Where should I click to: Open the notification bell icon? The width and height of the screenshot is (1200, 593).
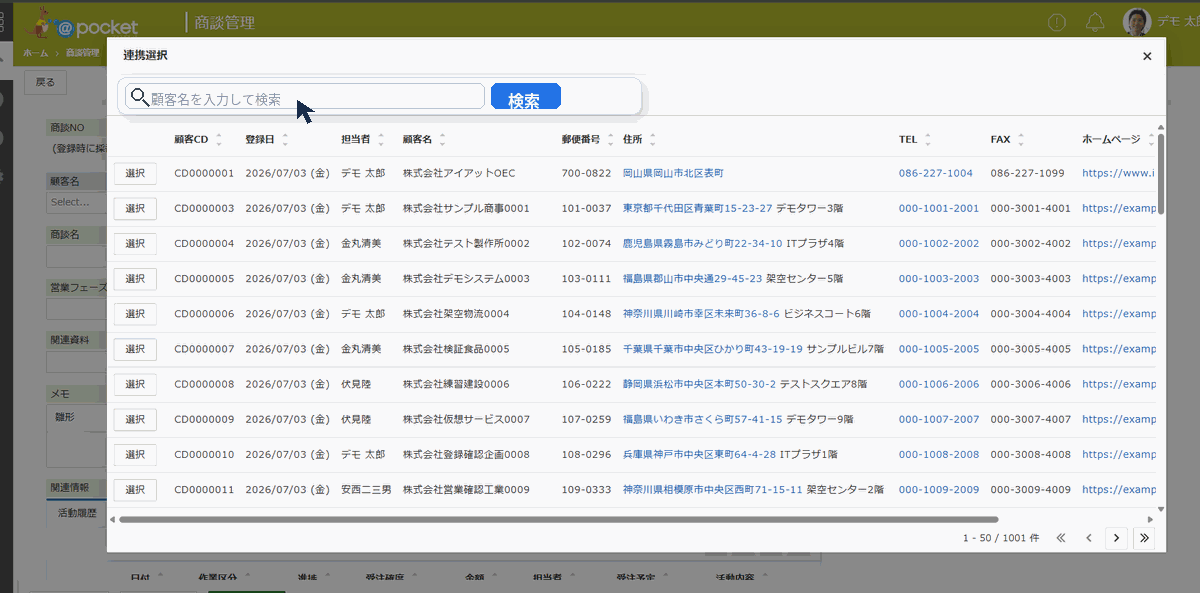(x=1095, y=22)
